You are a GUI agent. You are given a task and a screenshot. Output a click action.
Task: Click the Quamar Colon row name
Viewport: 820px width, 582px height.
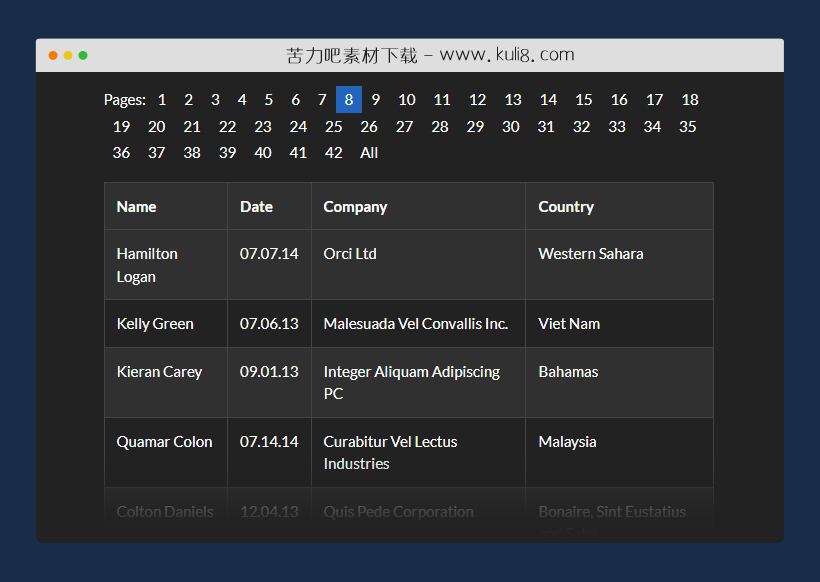[x=164, y=442]
